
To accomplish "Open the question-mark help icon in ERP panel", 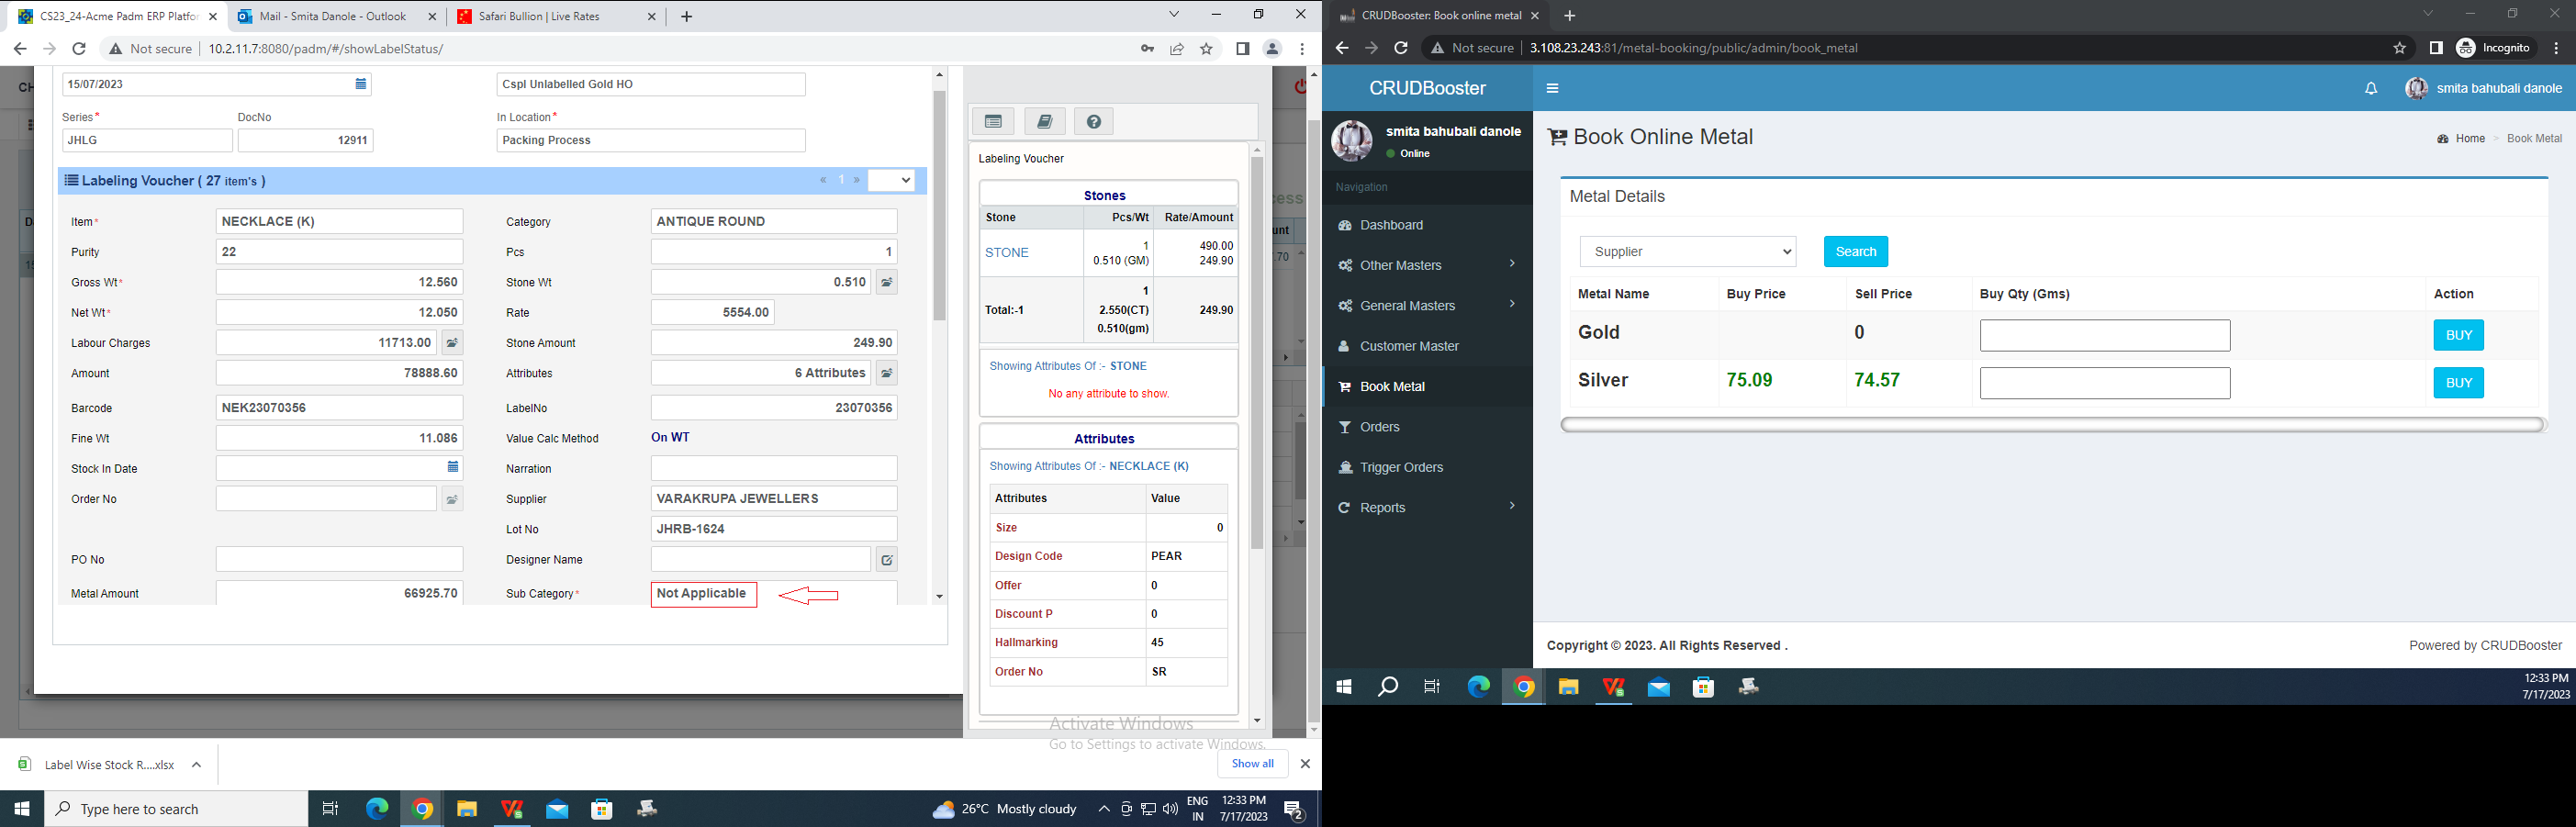I will 1094,122.
